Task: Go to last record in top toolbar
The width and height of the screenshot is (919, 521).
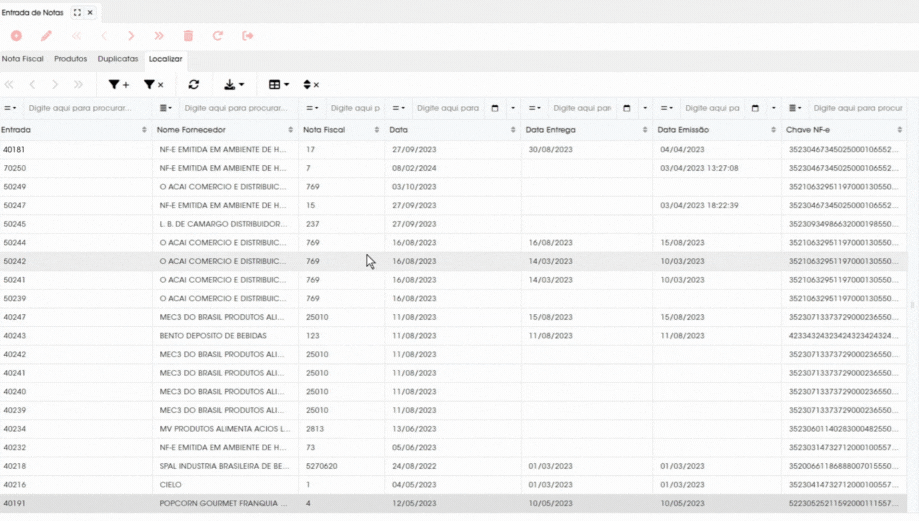Action: (159, 36)
